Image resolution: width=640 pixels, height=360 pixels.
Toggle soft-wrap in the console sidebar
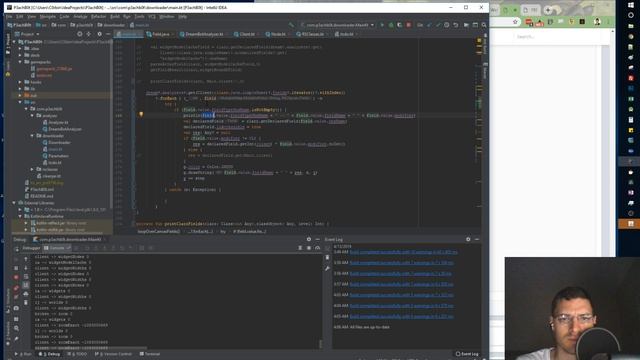[26, 276]
